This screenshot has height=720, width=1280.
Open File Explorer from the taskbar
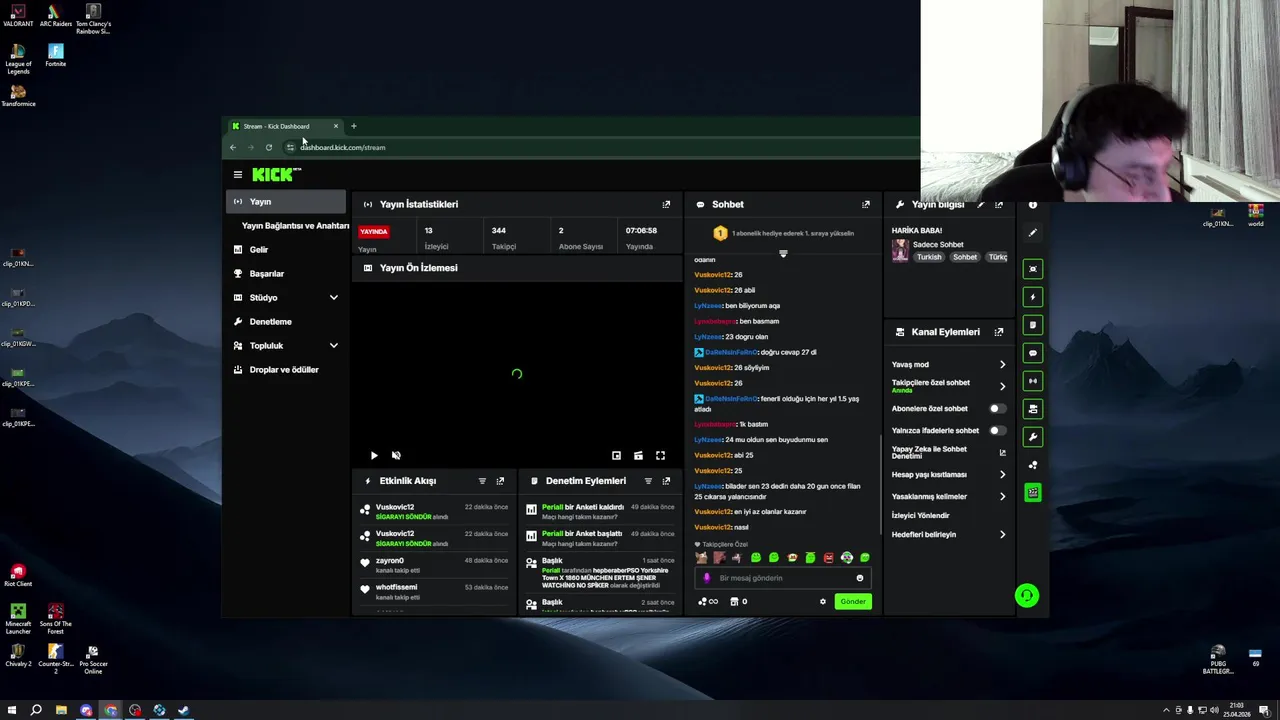coord(61,711)
